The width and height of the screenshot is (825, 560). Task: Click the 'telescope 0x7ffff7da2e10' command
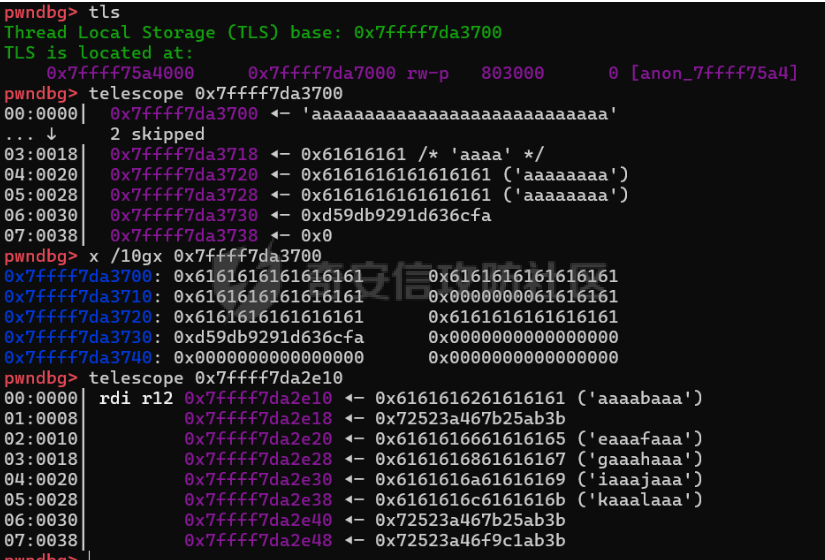coord(216,378)
